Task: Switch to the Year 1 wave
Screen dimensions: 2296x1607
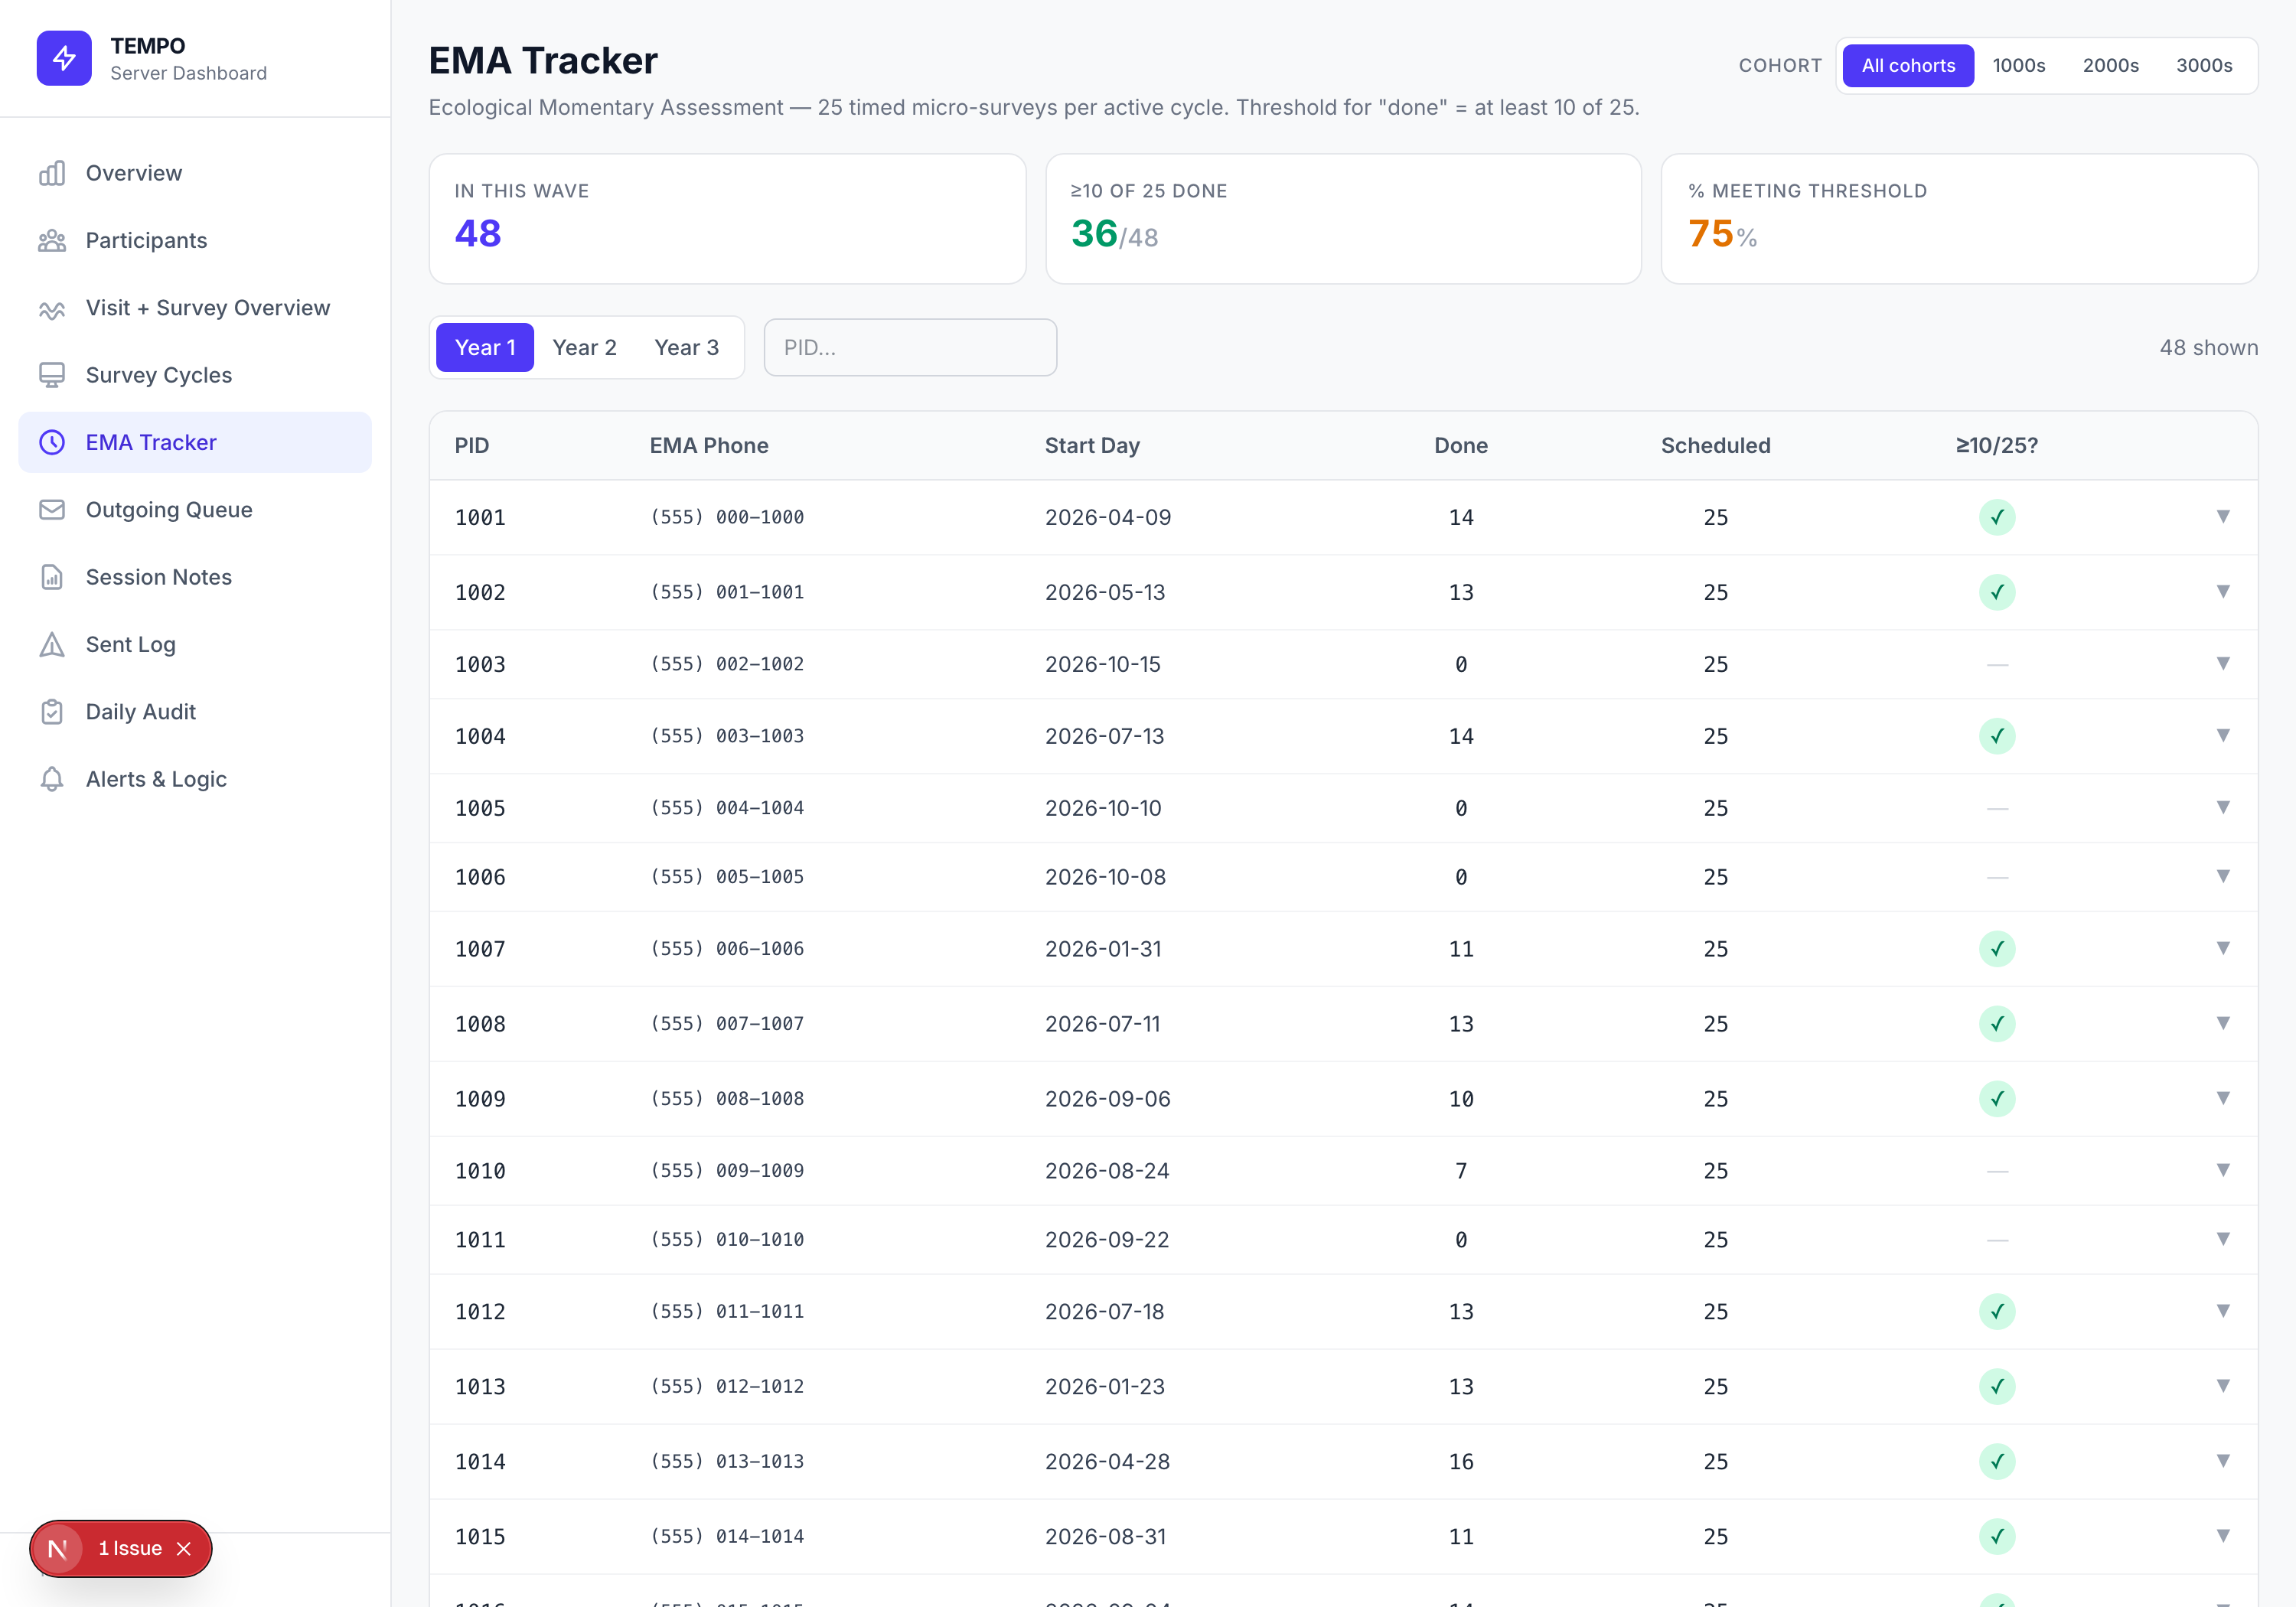Action: pos(485,348)
